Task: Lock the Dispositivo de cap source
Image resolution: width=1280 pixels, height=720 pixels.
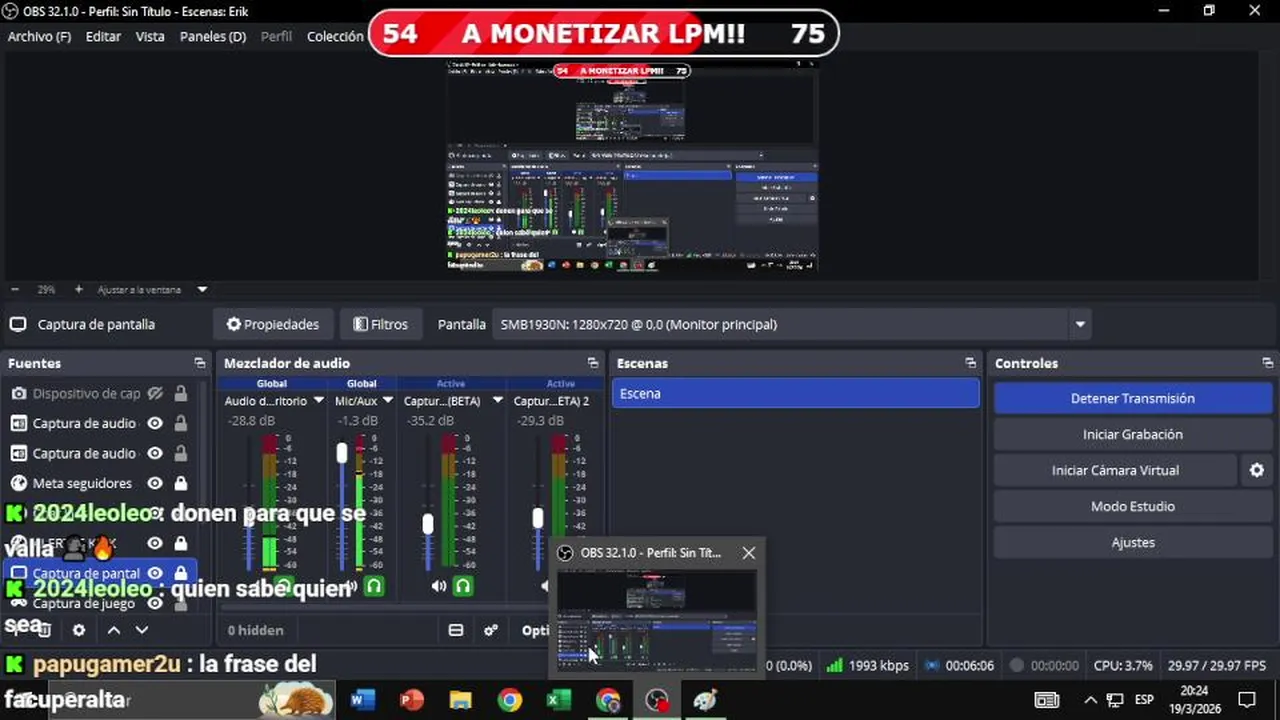Action: pos(181,393)
